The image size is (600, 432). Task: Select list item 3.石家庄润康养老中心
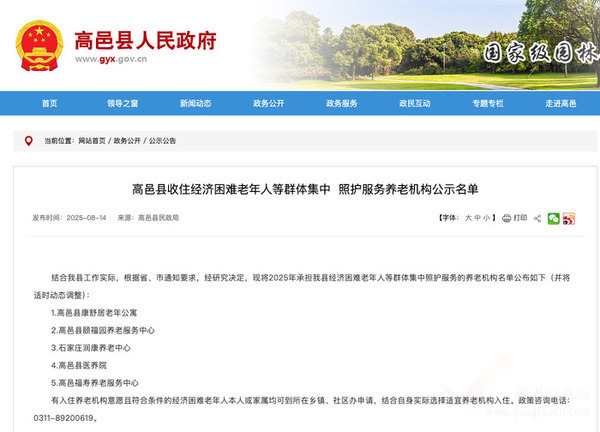(91, 348)
